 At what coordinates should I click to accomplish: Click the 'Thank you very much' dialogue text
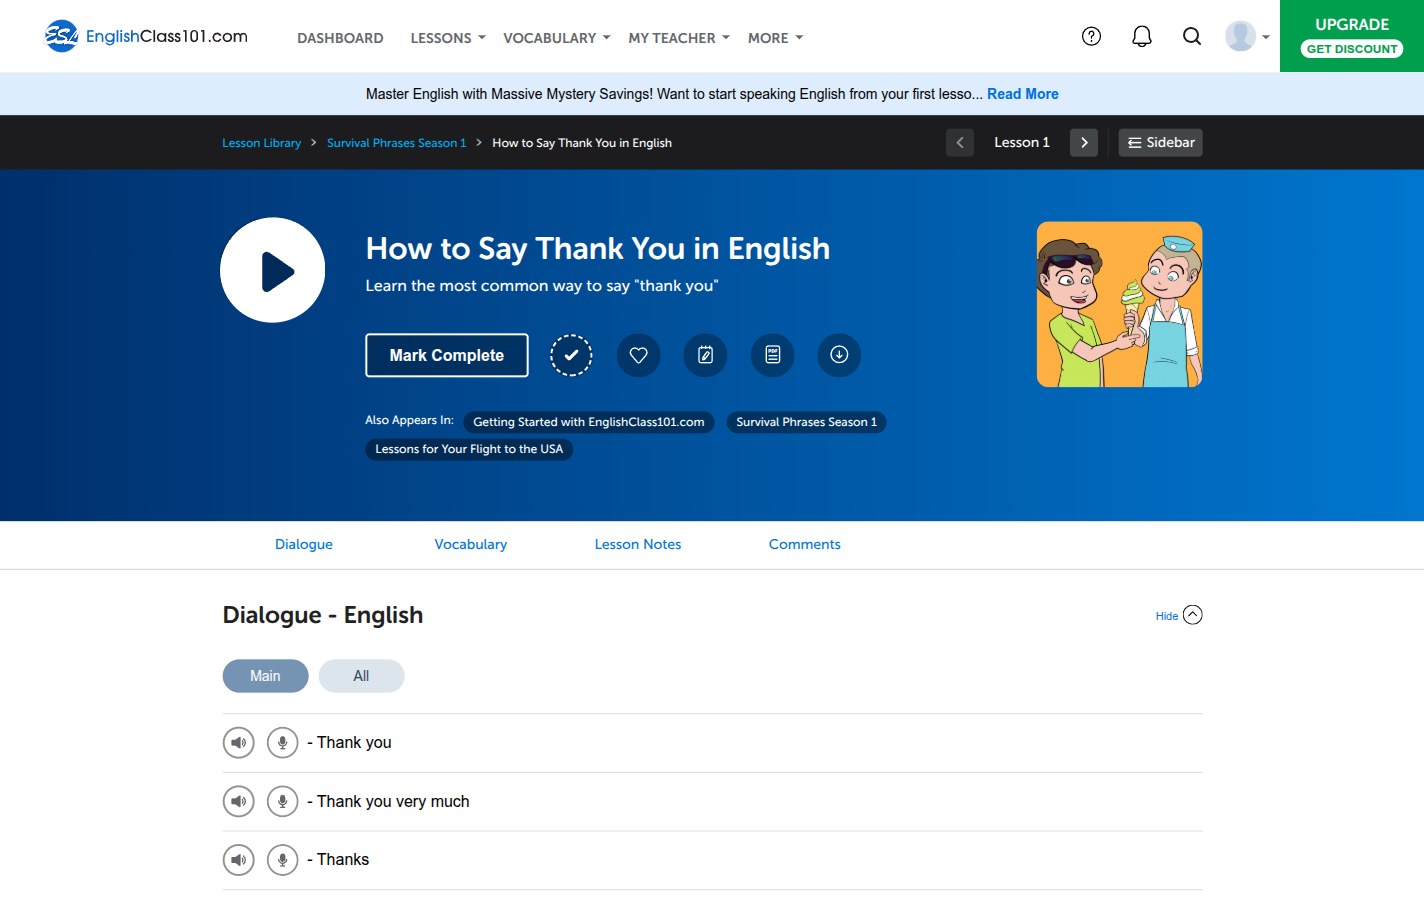[x=393, y=802]
